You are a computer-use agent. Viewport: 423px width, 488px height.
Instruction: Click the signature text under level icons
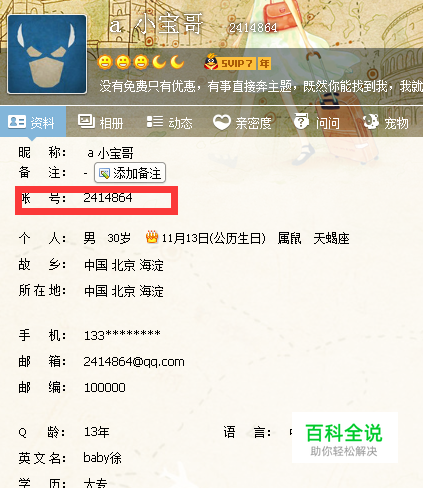click(261, 87)
